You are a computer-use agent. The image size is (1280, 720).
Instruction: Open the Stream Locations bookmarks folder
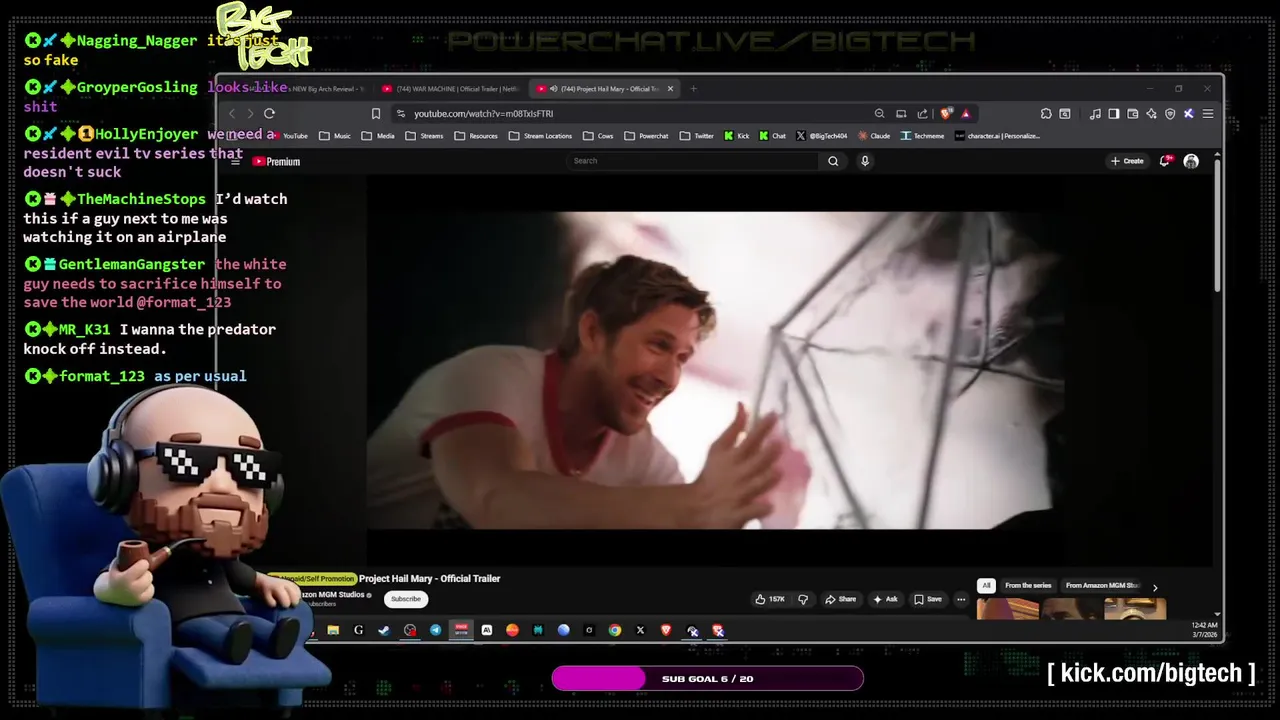tap(540, 136)
